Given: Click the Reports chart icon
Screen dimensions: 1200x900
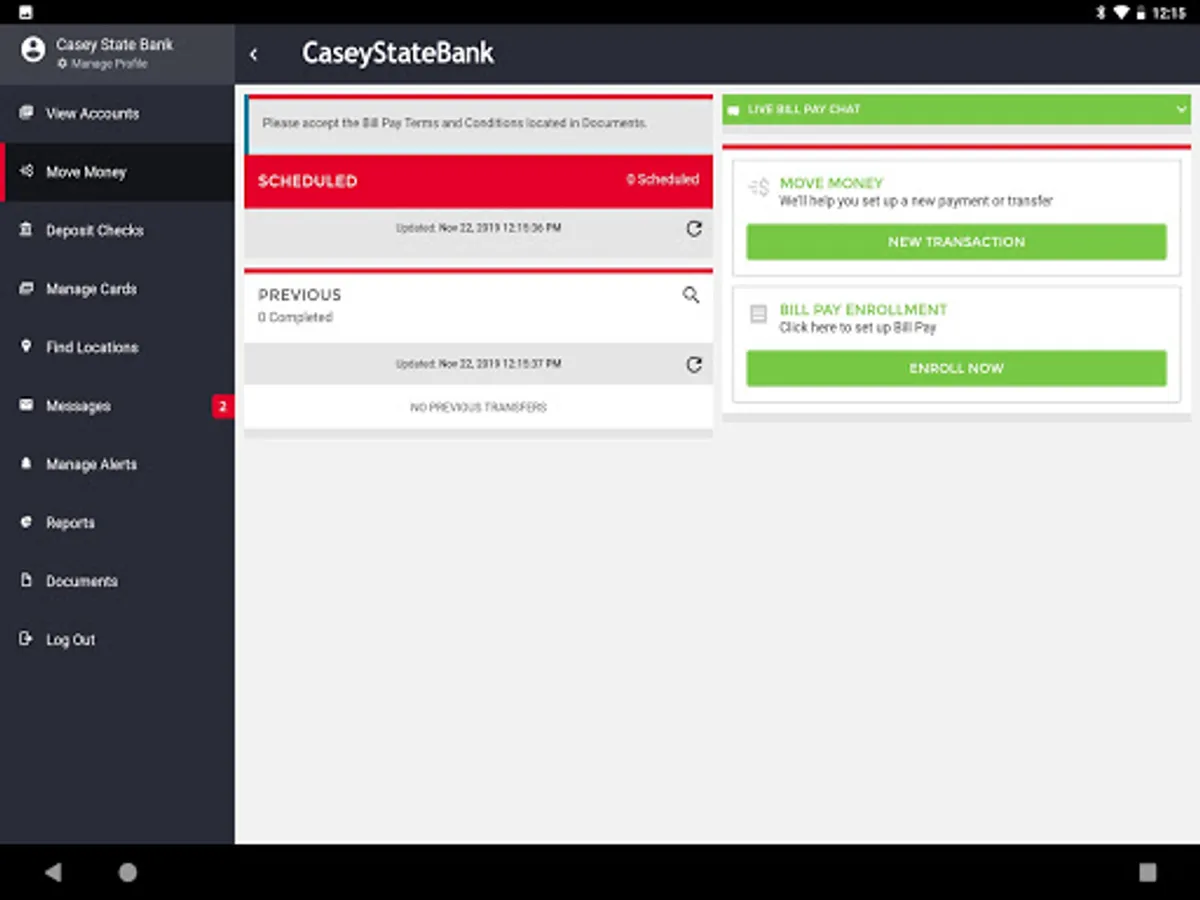Looking at the screenshot, I should (x=26, y=523).
